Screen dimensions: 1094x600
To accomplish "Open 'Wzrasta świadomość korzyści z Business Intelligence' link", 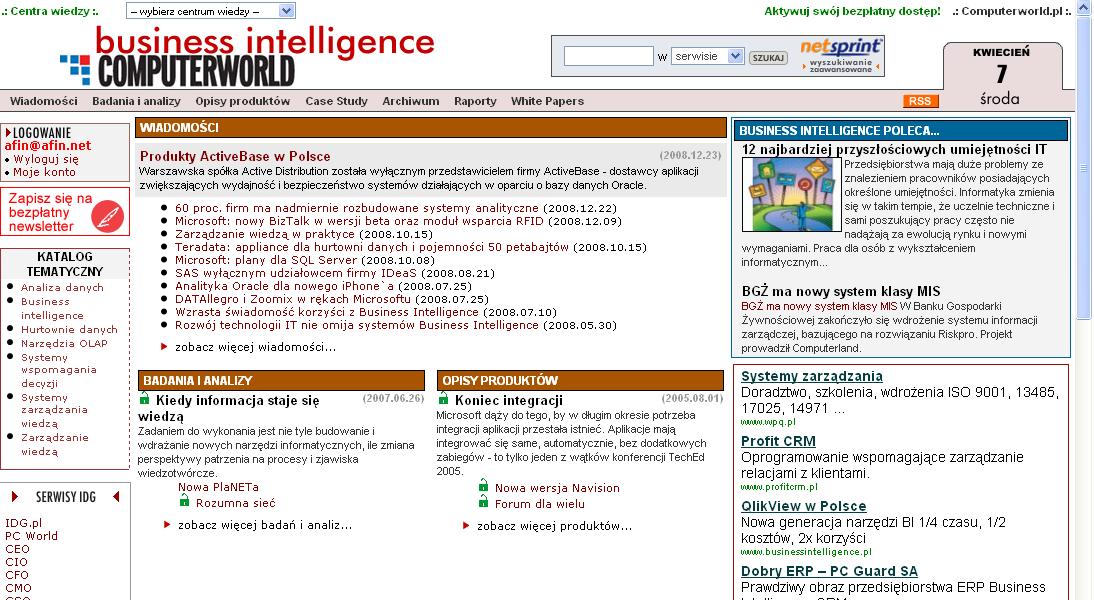I will (327, 313).
